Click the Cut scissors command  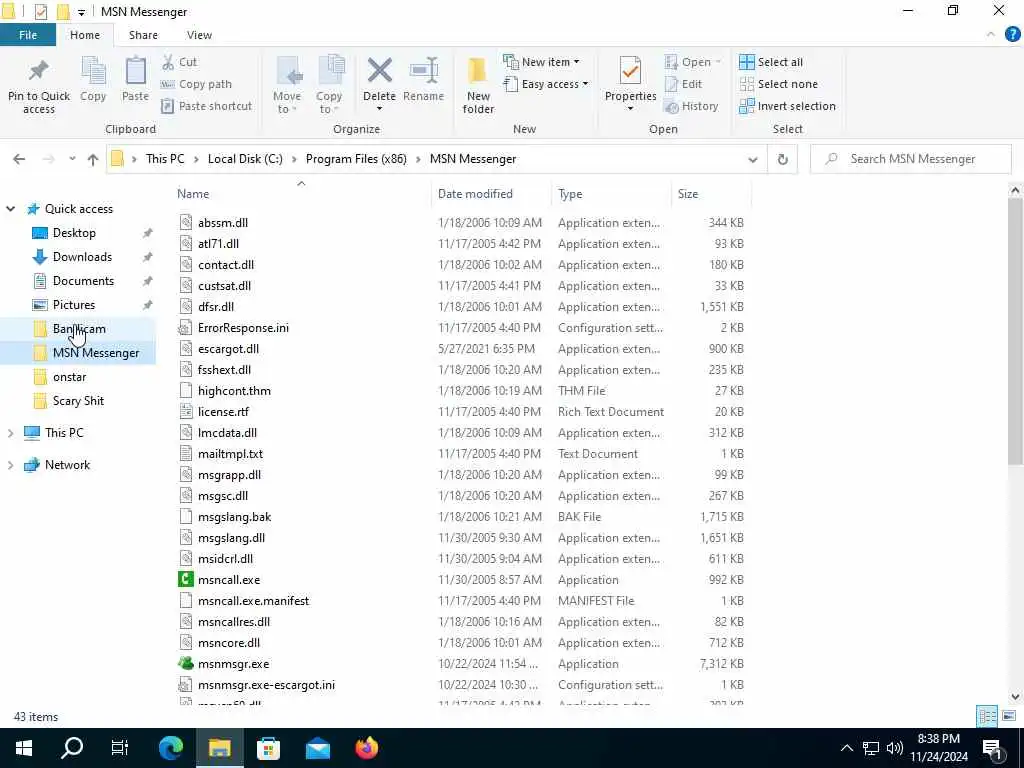click(179, 62)
